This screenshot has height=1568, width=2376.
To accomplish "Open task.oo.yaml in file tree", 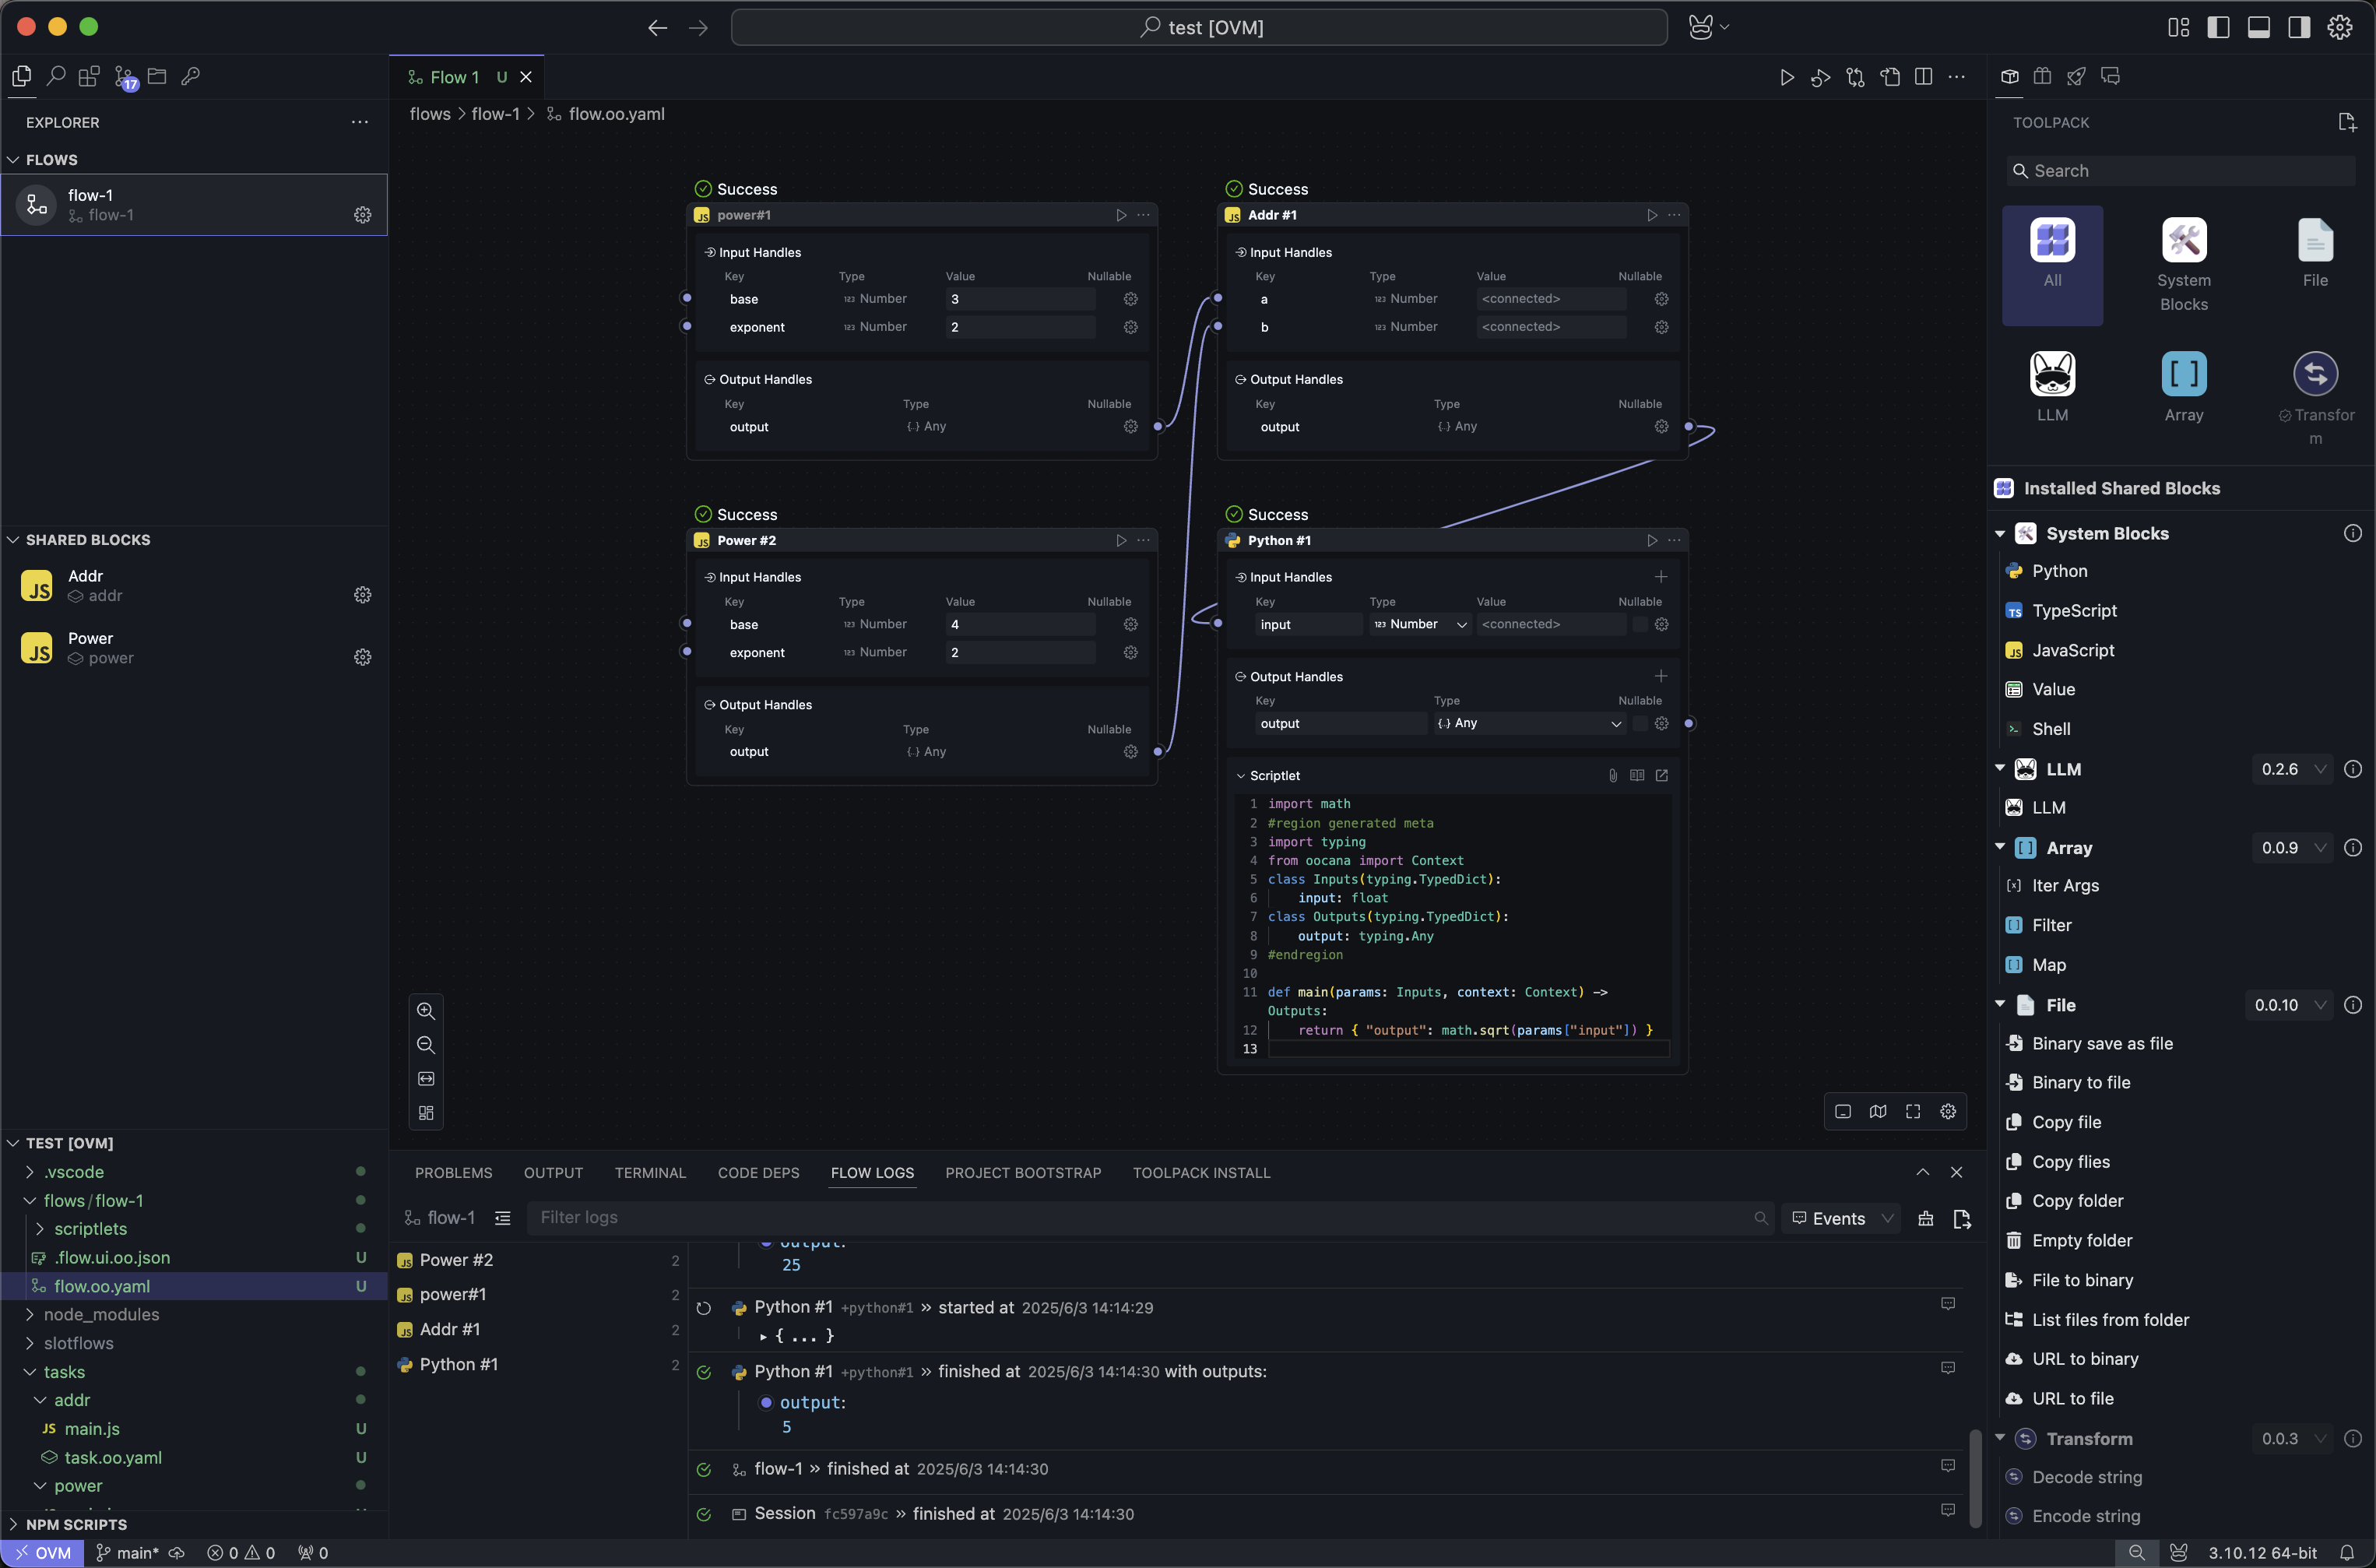I will click(112, 1457).
